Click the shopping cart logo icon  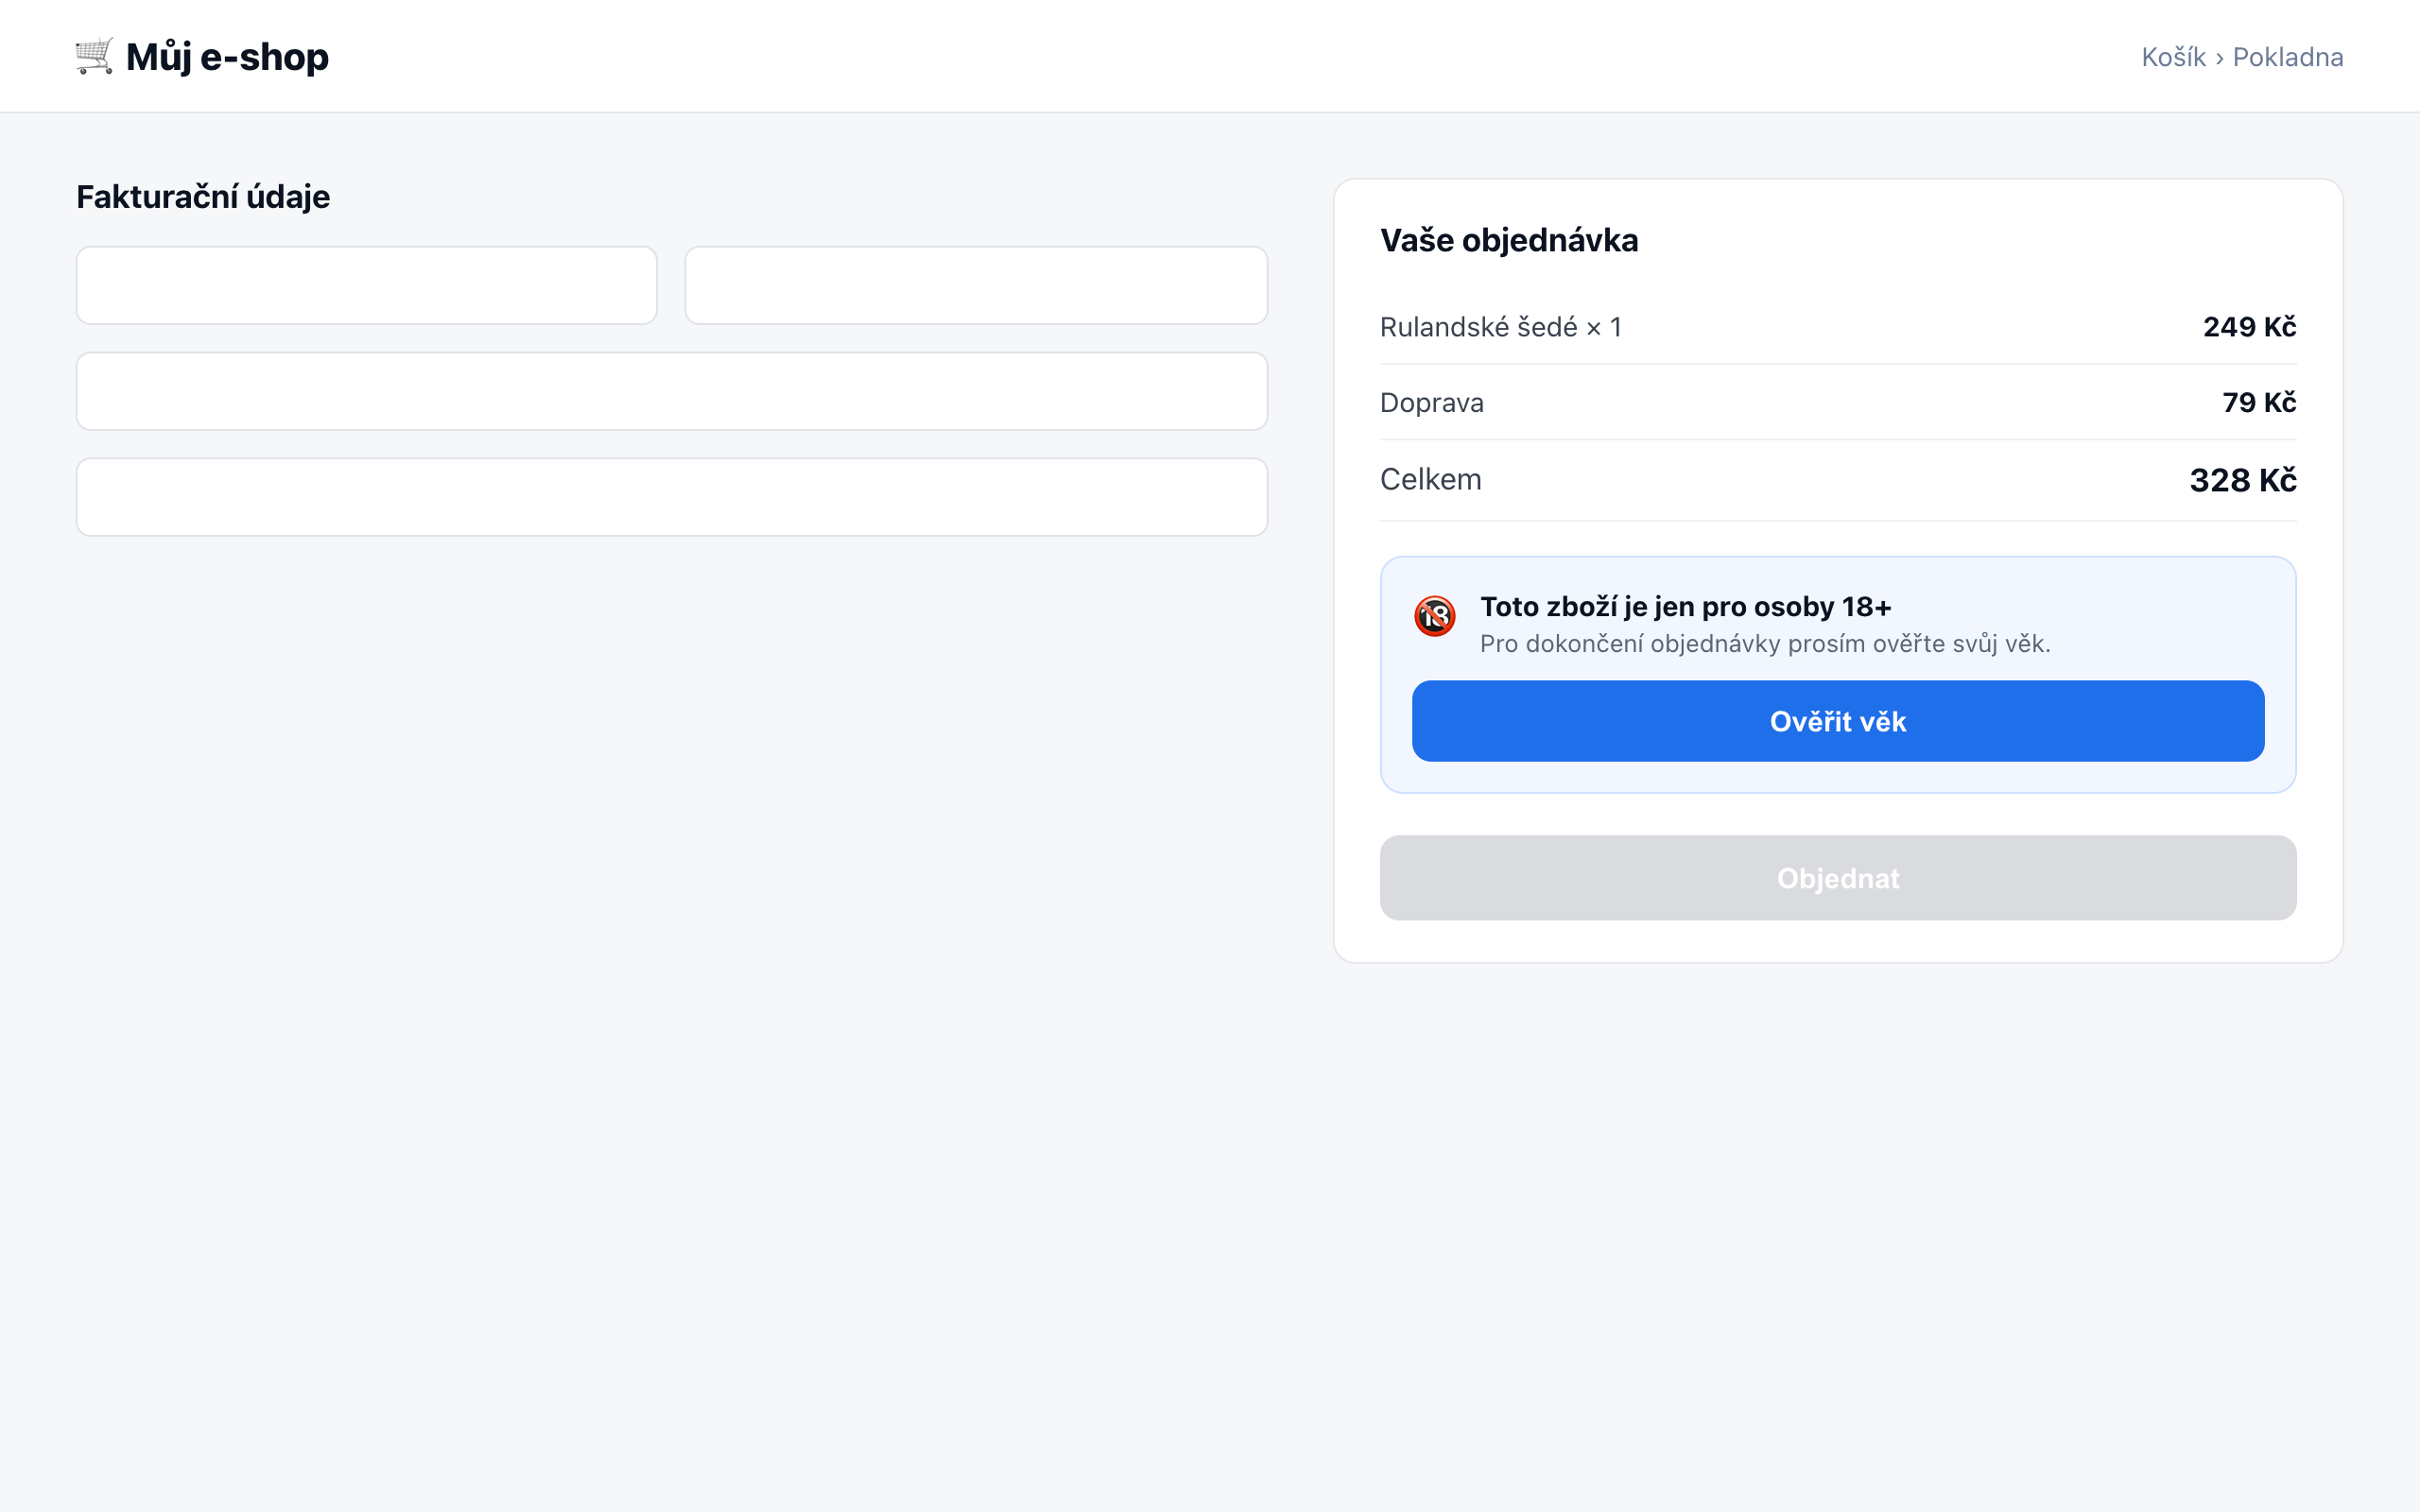click(94, 56)
